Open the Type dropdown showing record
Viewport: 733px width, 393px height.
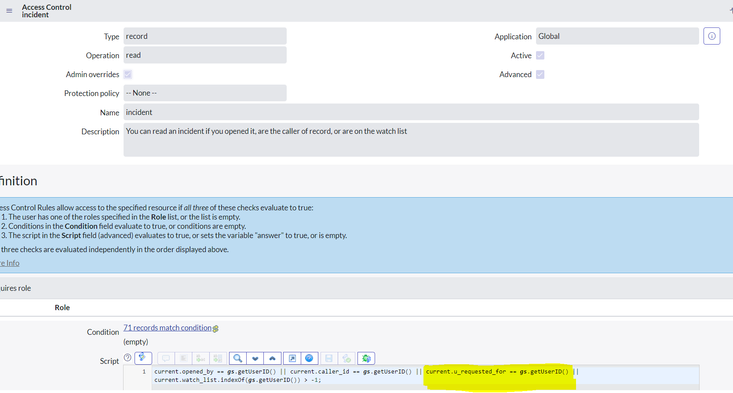click(205, 36)
